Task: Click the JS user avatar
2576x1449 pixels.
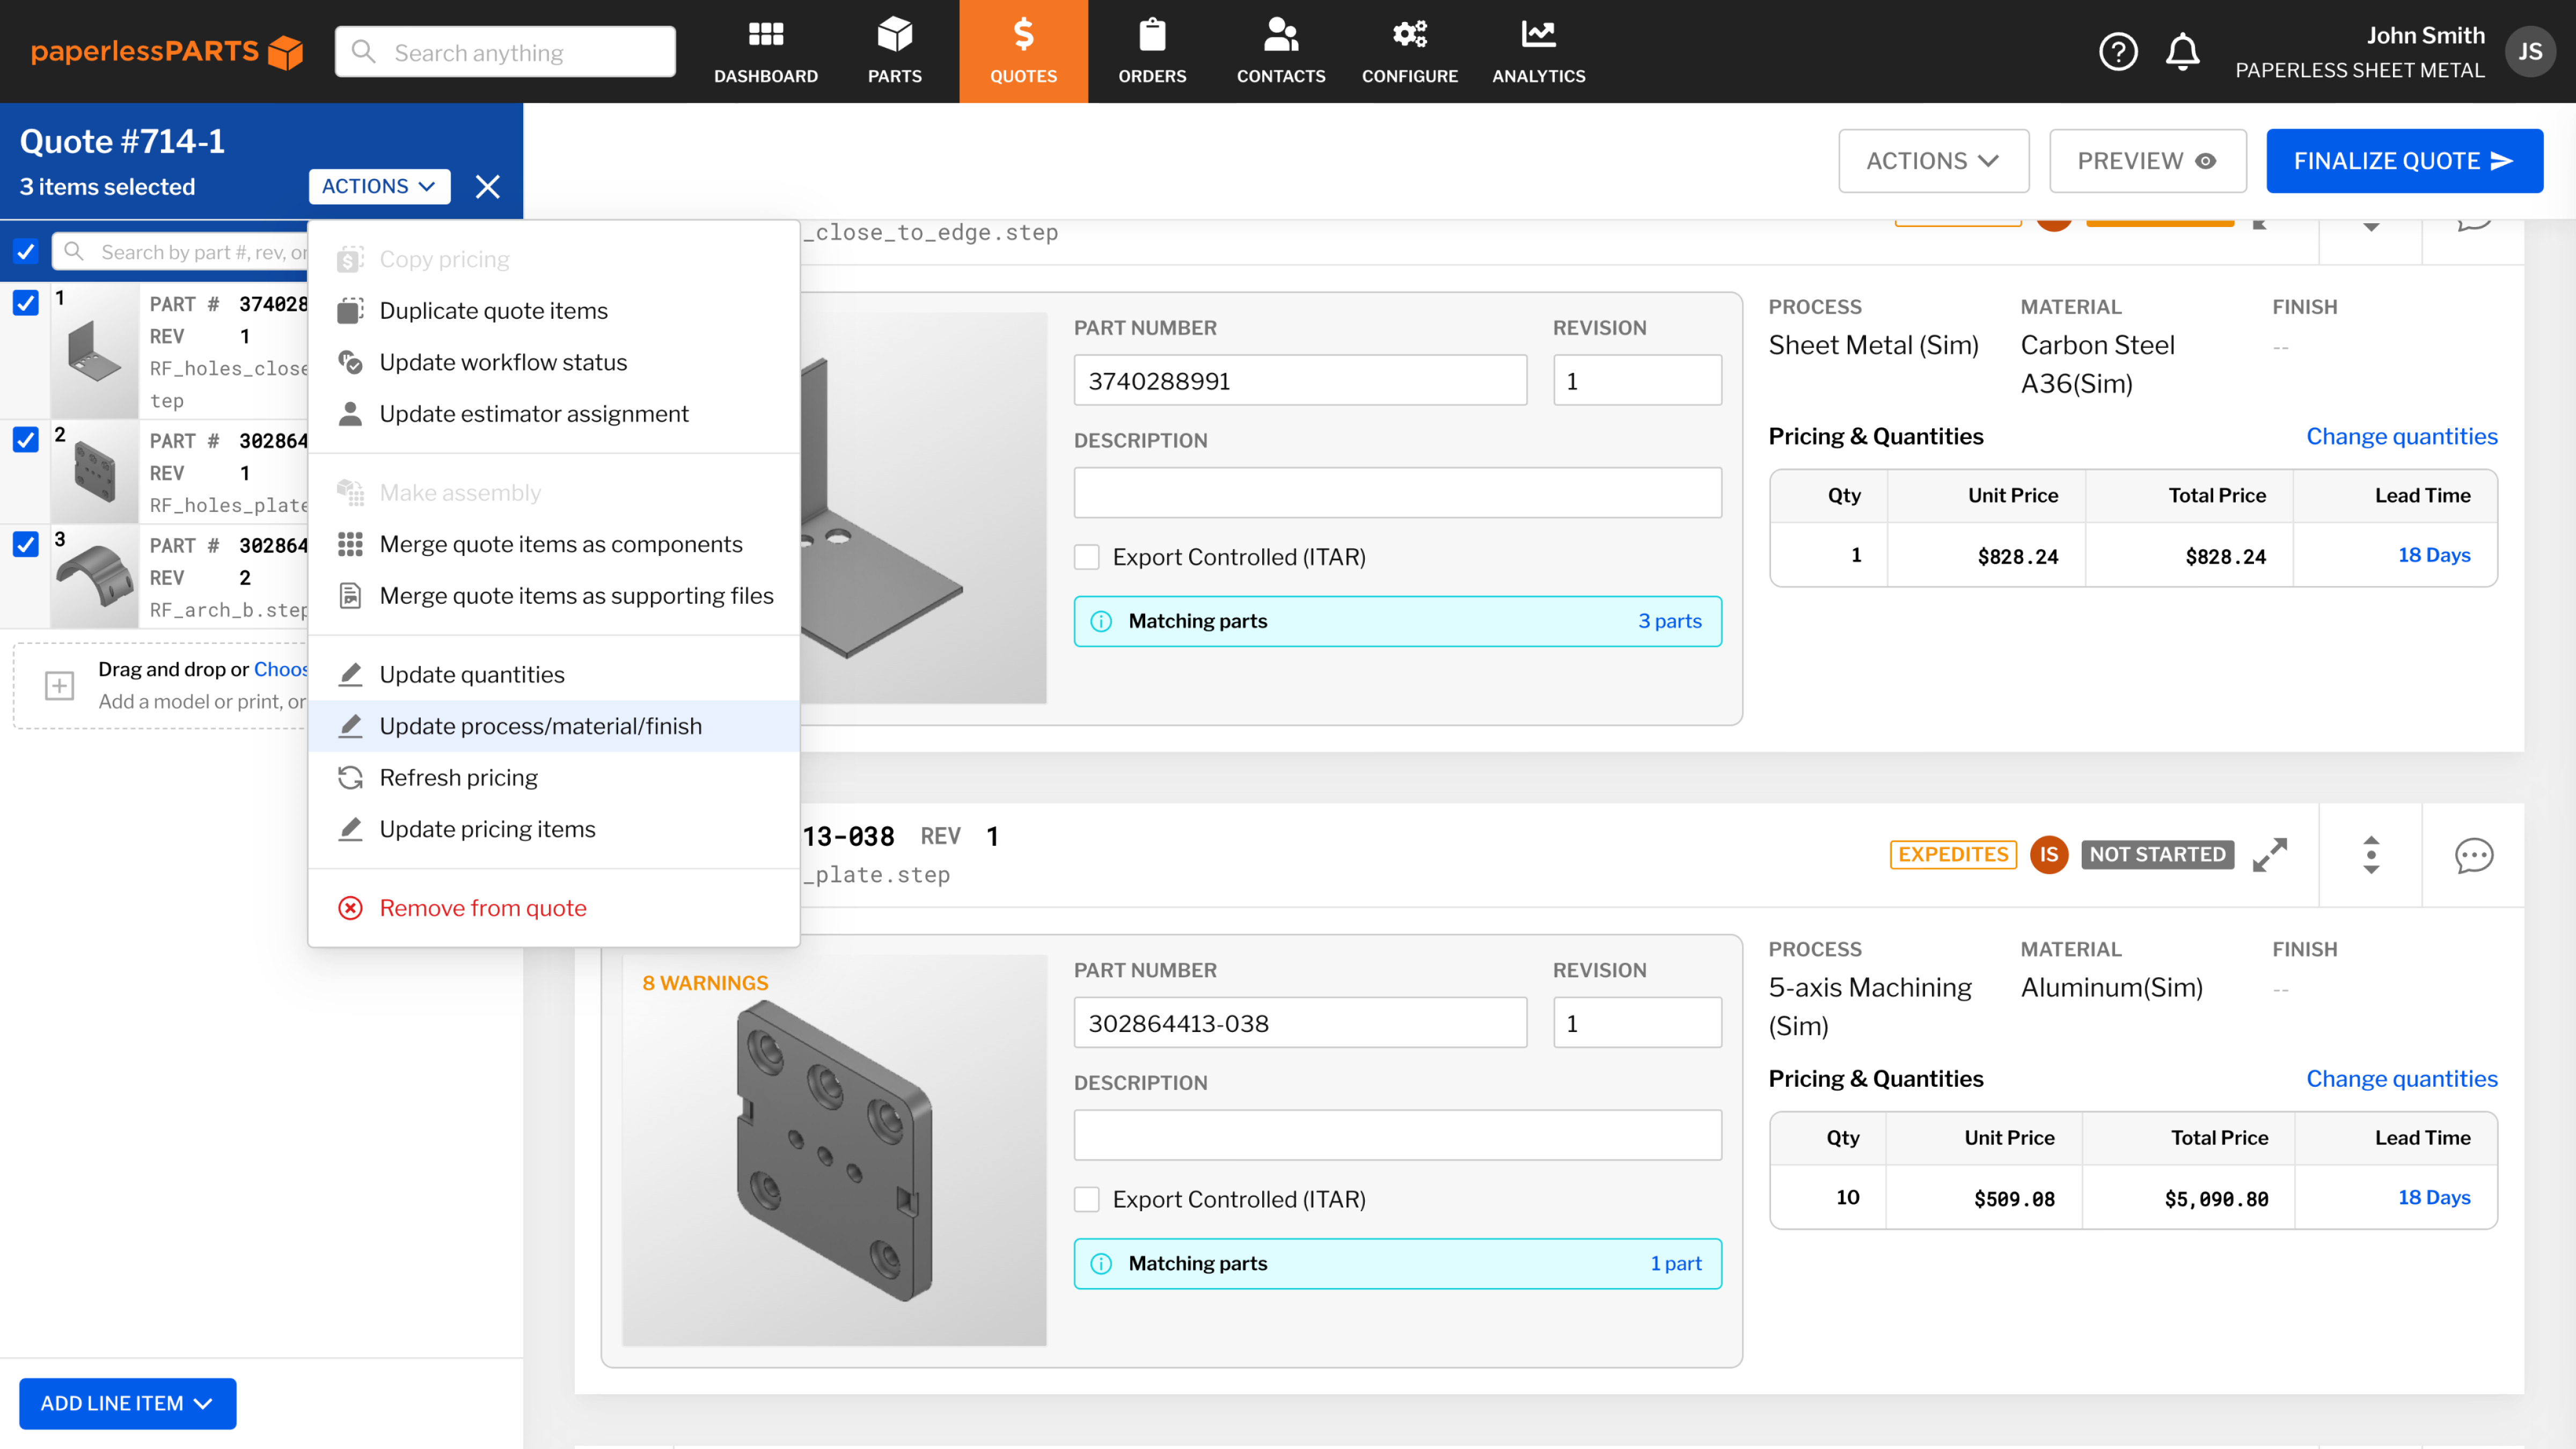Action: click(2529, 52)
